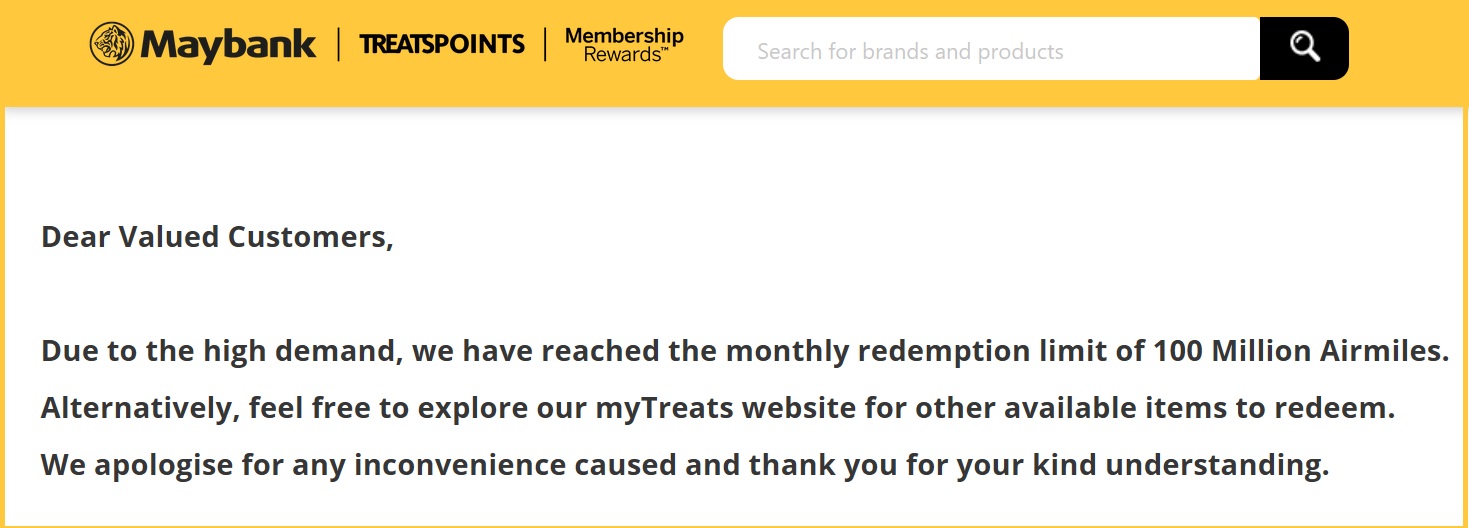1469x528 pixels.
Task: Click the 'We apologise' sentence start
Action: coord(124,466)
